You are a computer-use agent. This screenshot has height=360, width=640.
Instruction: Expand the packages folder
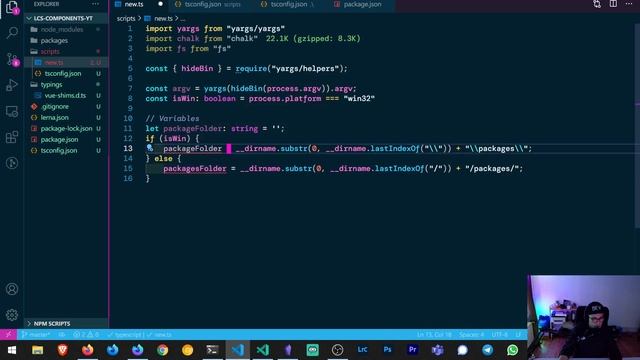pos(54,40)
